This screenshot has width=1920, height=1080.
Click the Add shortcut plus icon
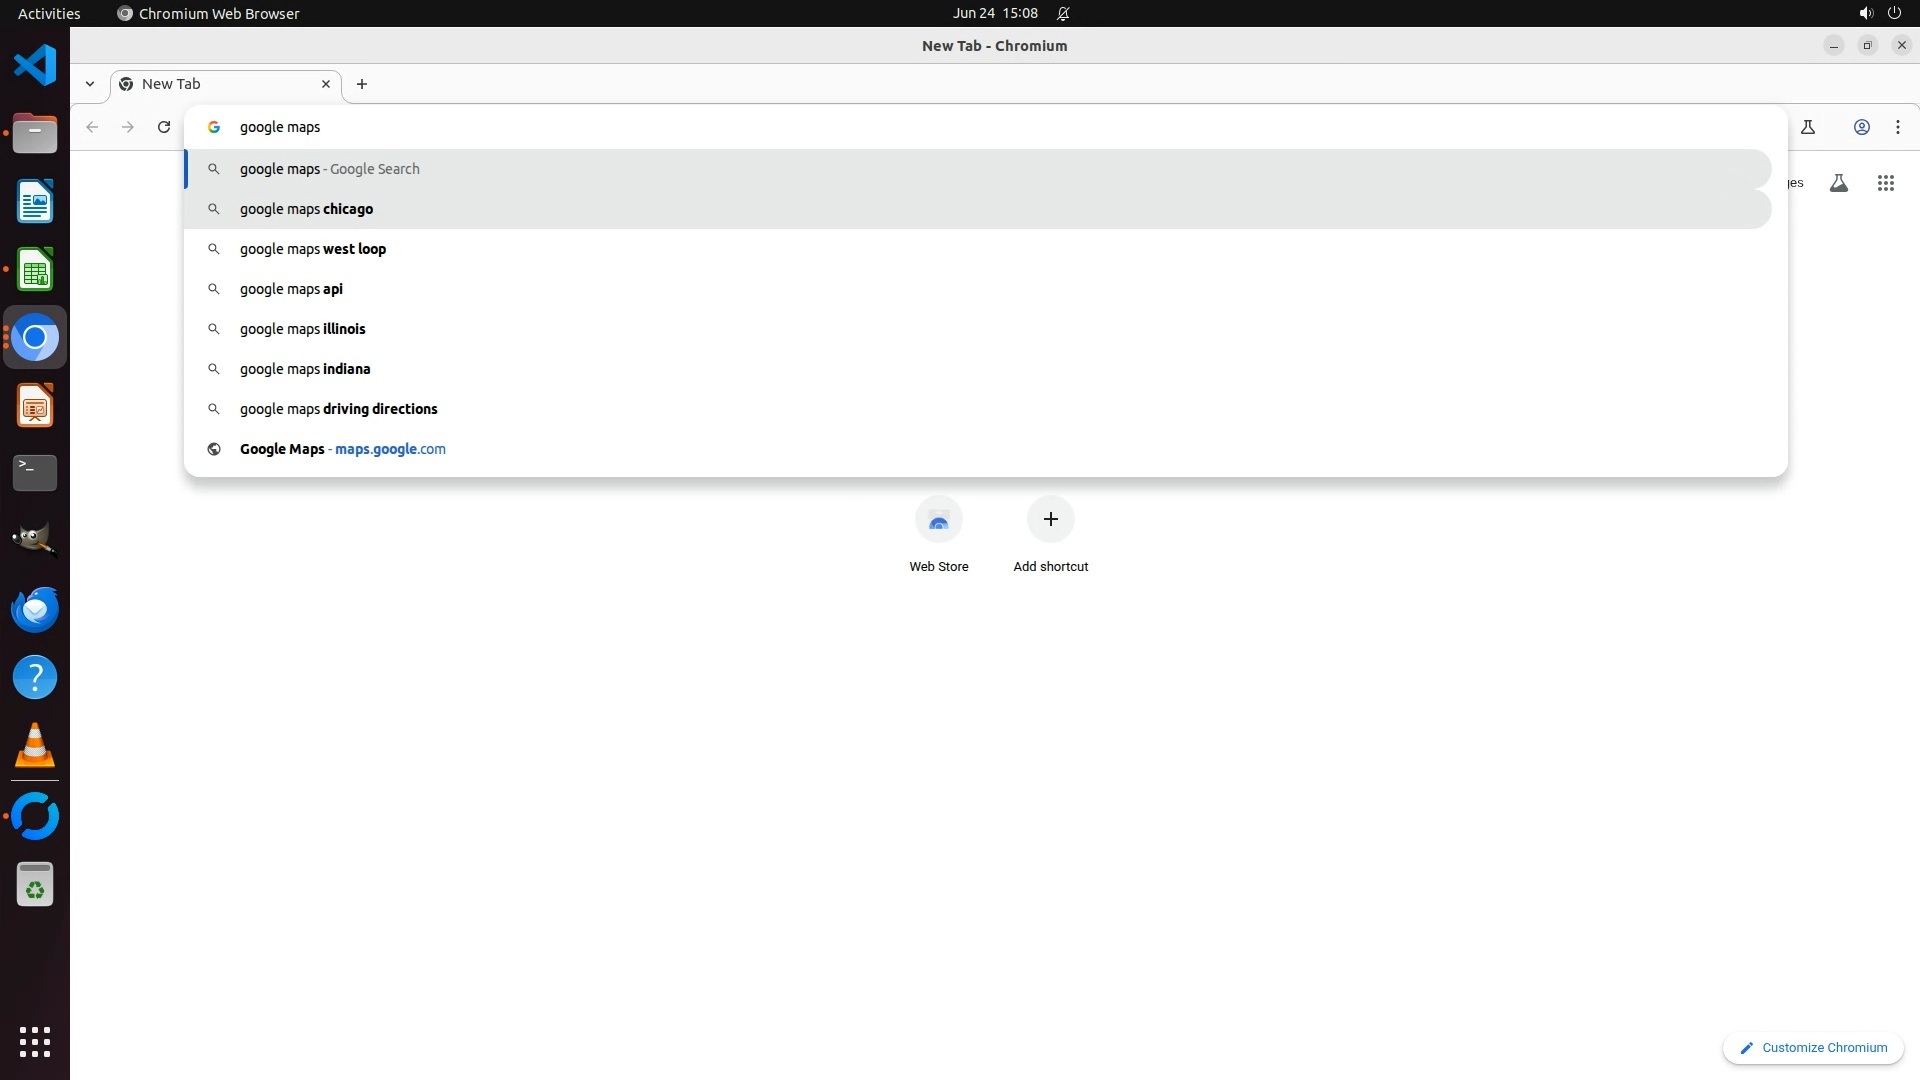(1050, 520)
